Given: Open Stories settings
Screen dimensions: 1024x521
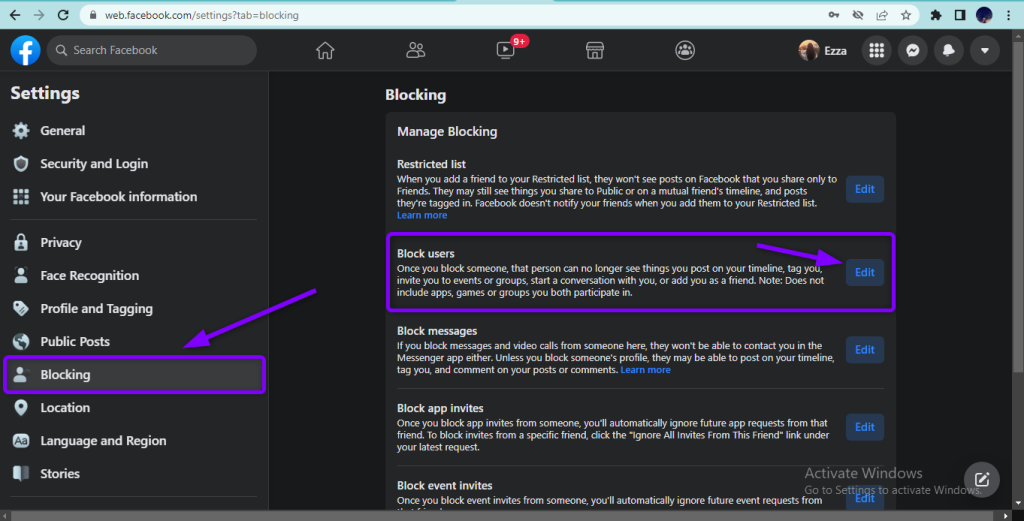Looking at the screenshot, I should tap(134, 473).
